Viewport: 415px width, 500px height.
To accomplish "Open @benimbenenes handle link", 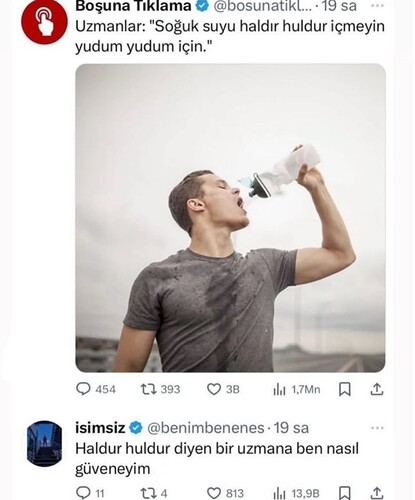I will (x=205, y=428).
